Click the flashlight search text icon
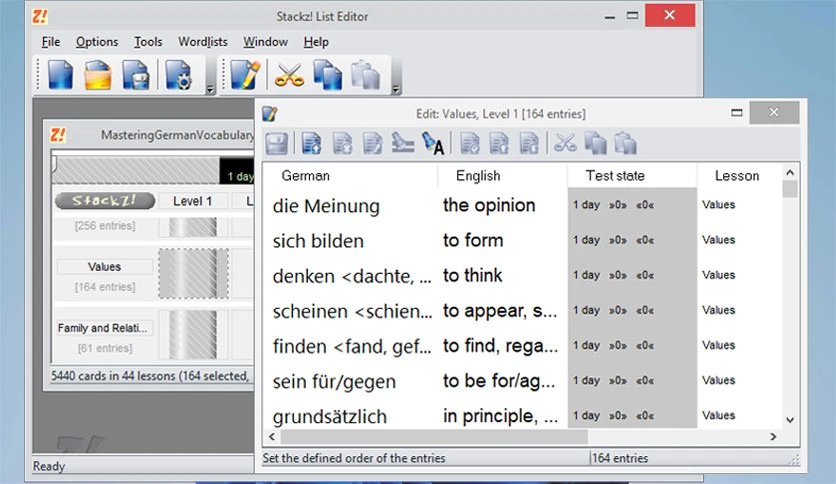 coord(432,143)
